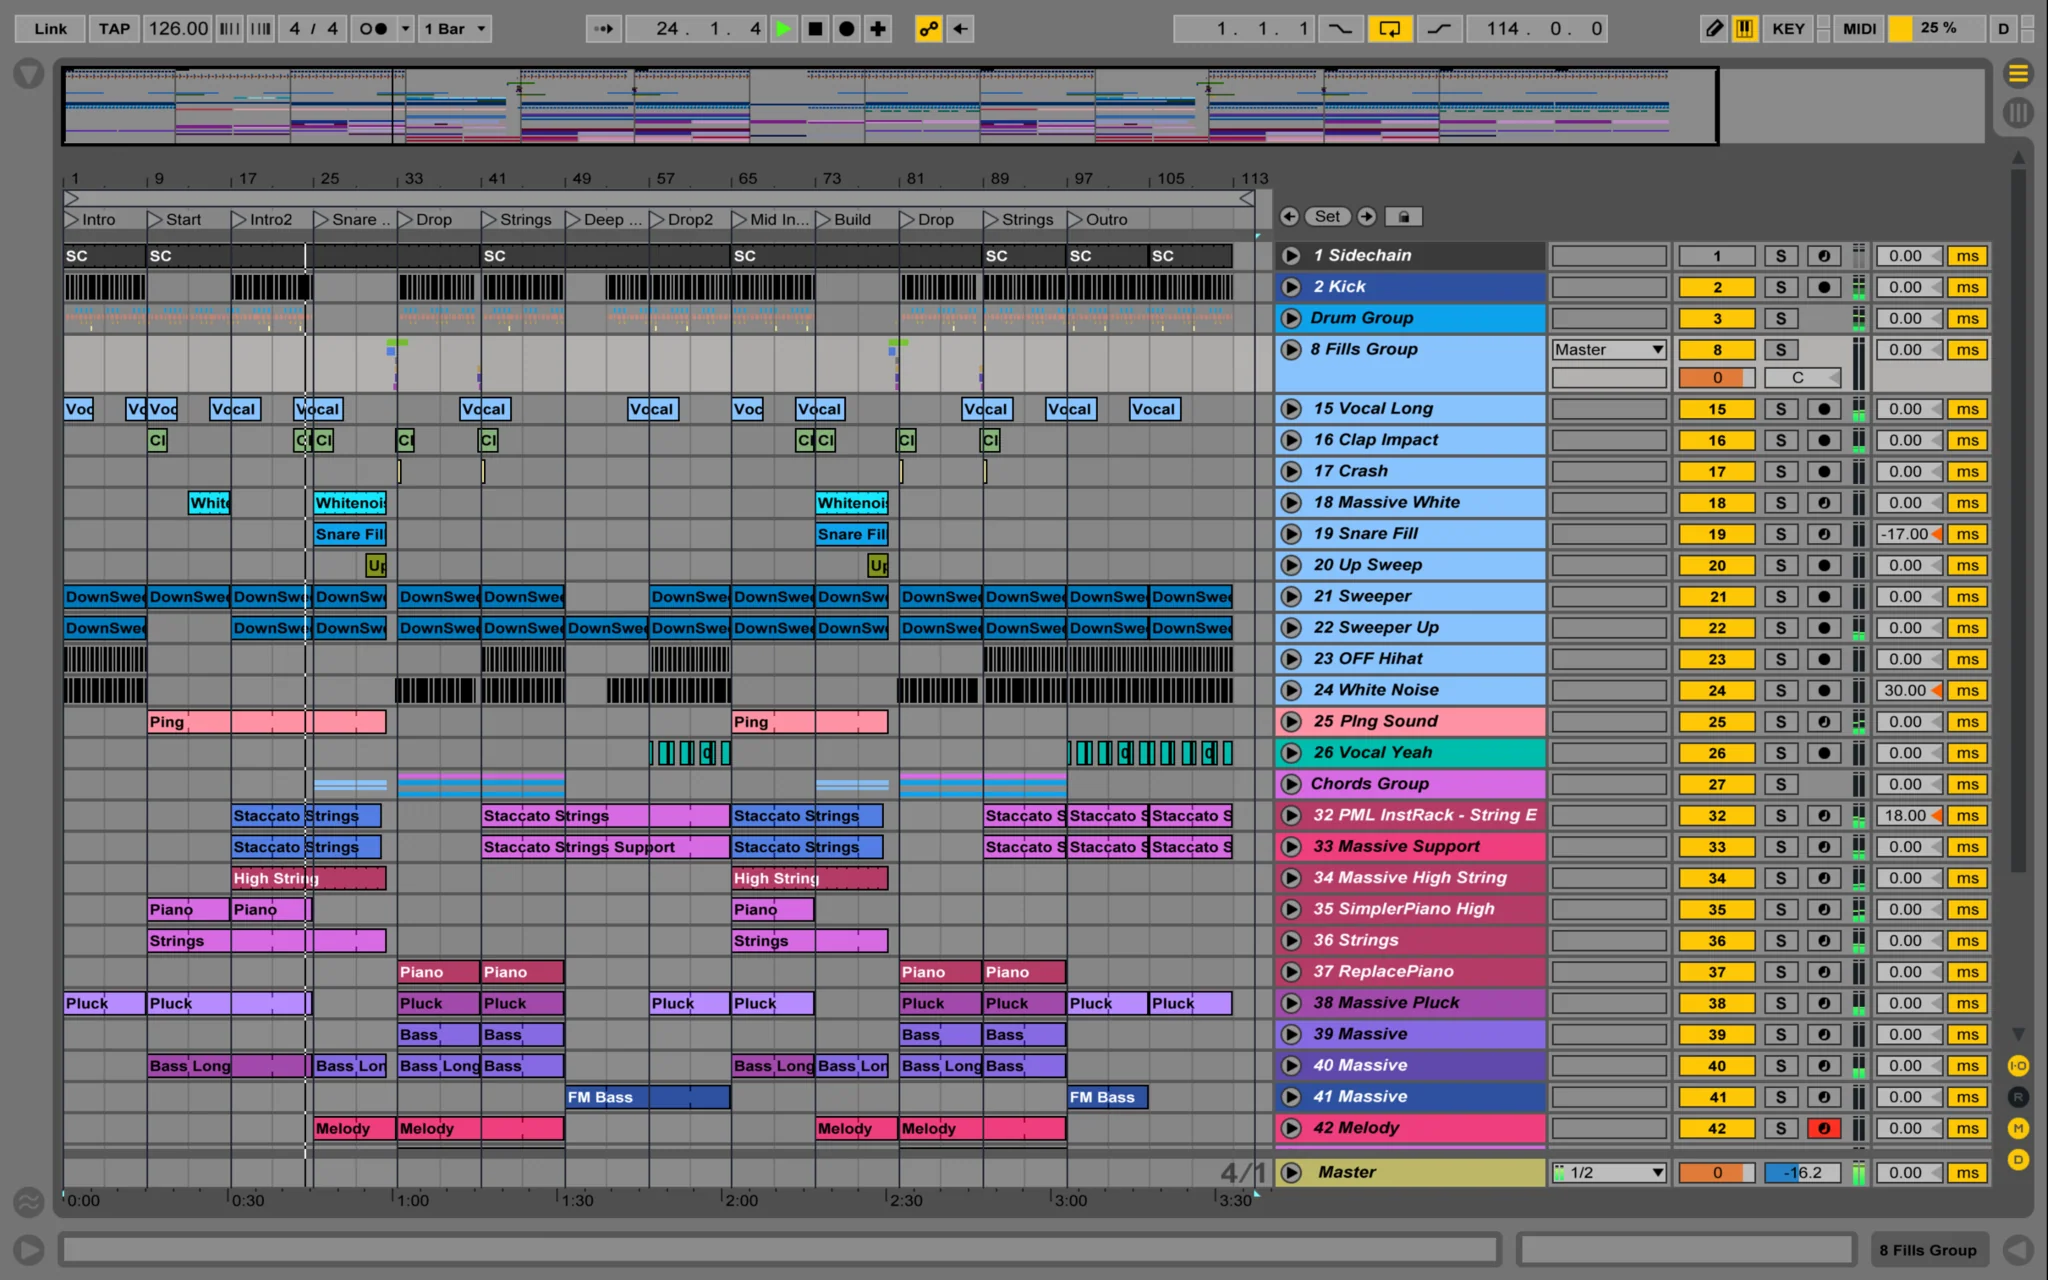The height and width of the screenshot is (1280, 2048).
Task: Toggle Draw Mode pencil button
Action: 1714,29
